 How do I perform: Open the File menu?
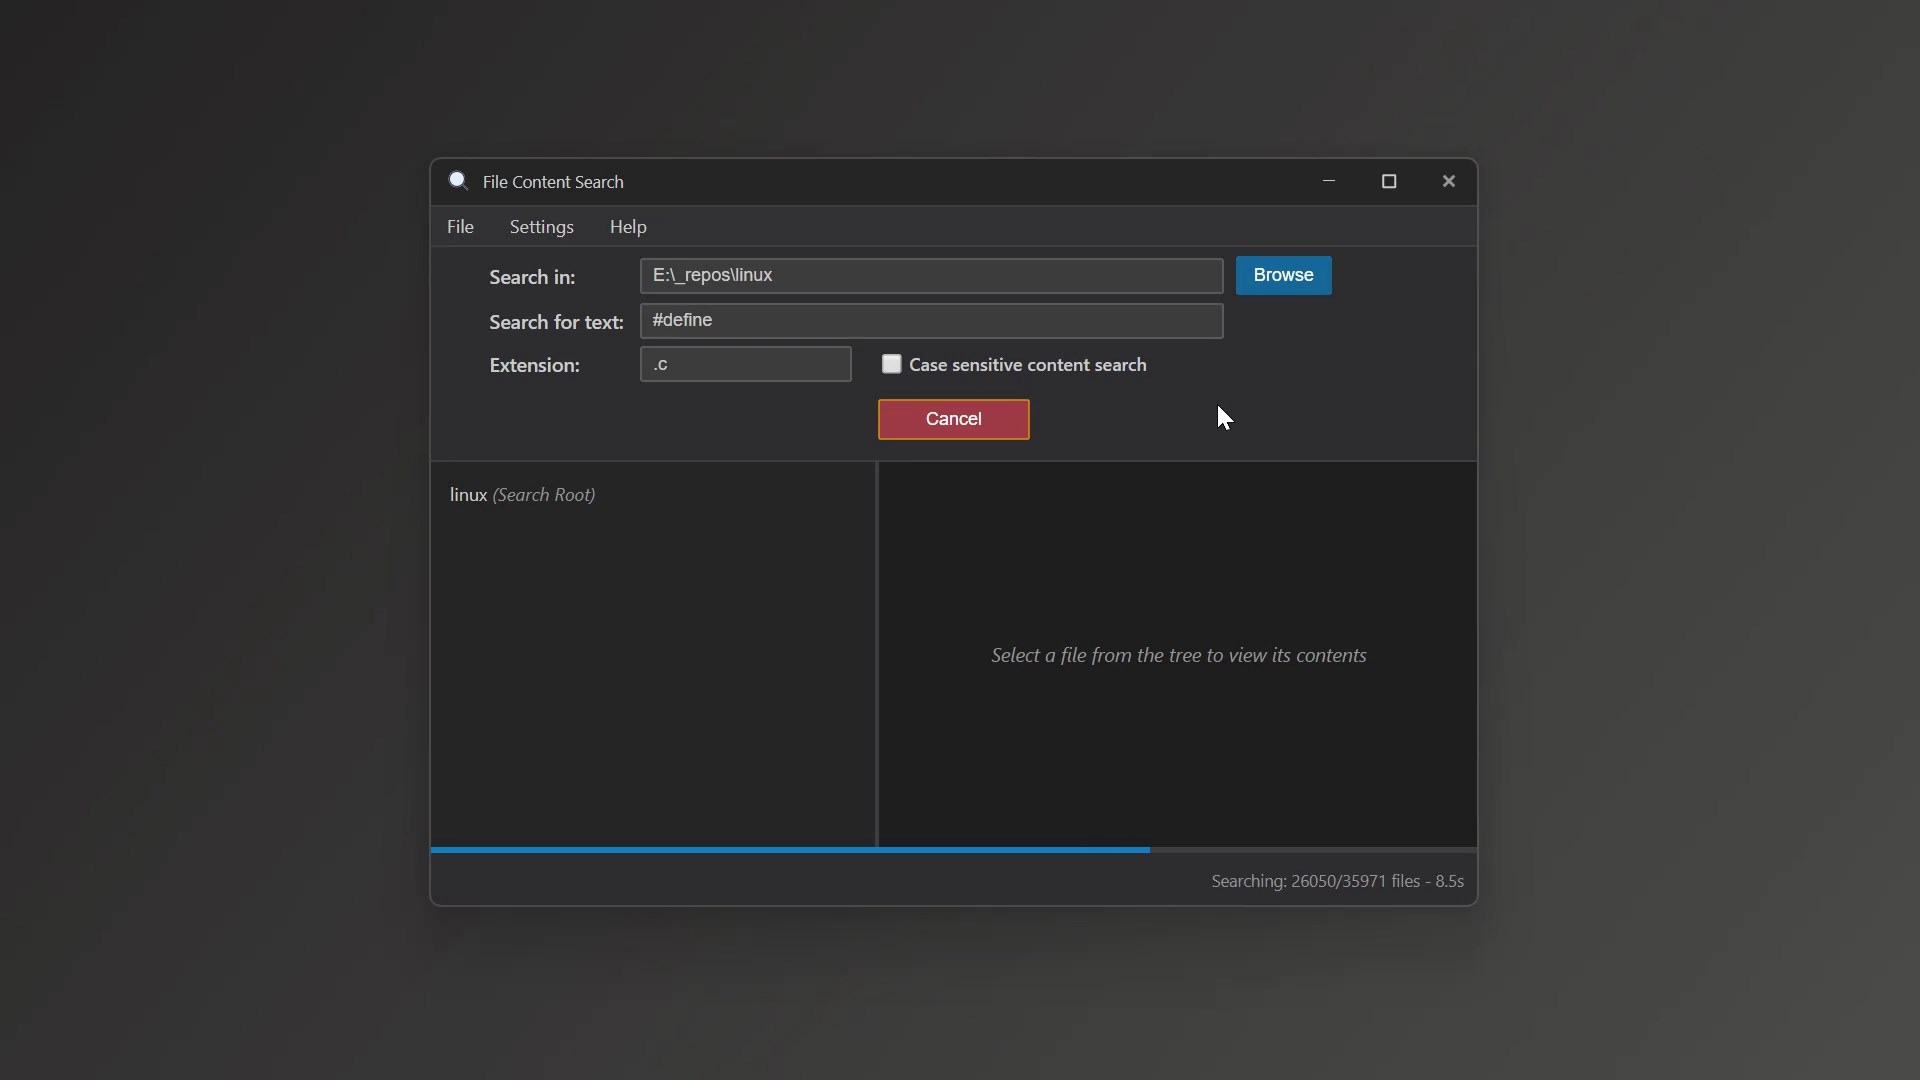pyautogui.click(x=460, y=227)
